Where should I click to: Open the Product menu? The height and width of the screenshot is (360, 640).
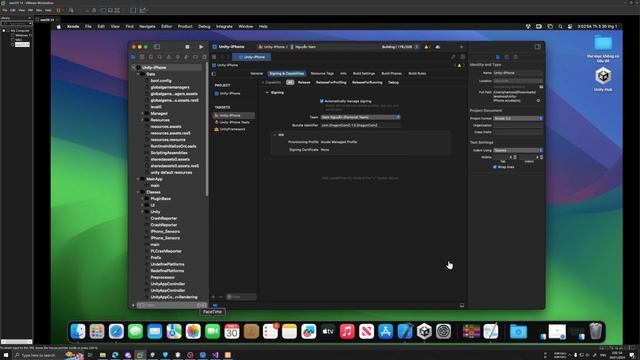(x=185, y=27)
